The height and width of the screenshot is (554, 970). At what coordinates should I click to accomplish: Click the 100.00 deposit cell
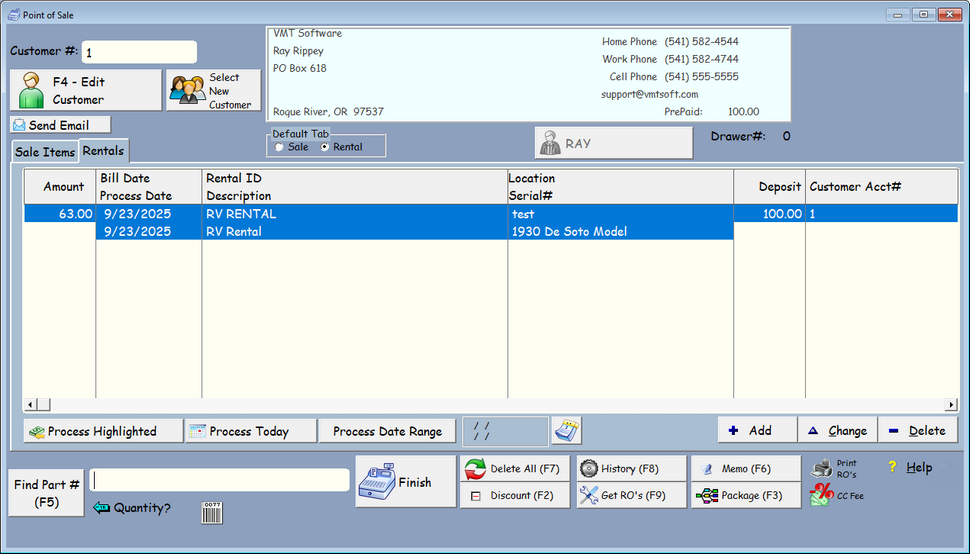770,214
